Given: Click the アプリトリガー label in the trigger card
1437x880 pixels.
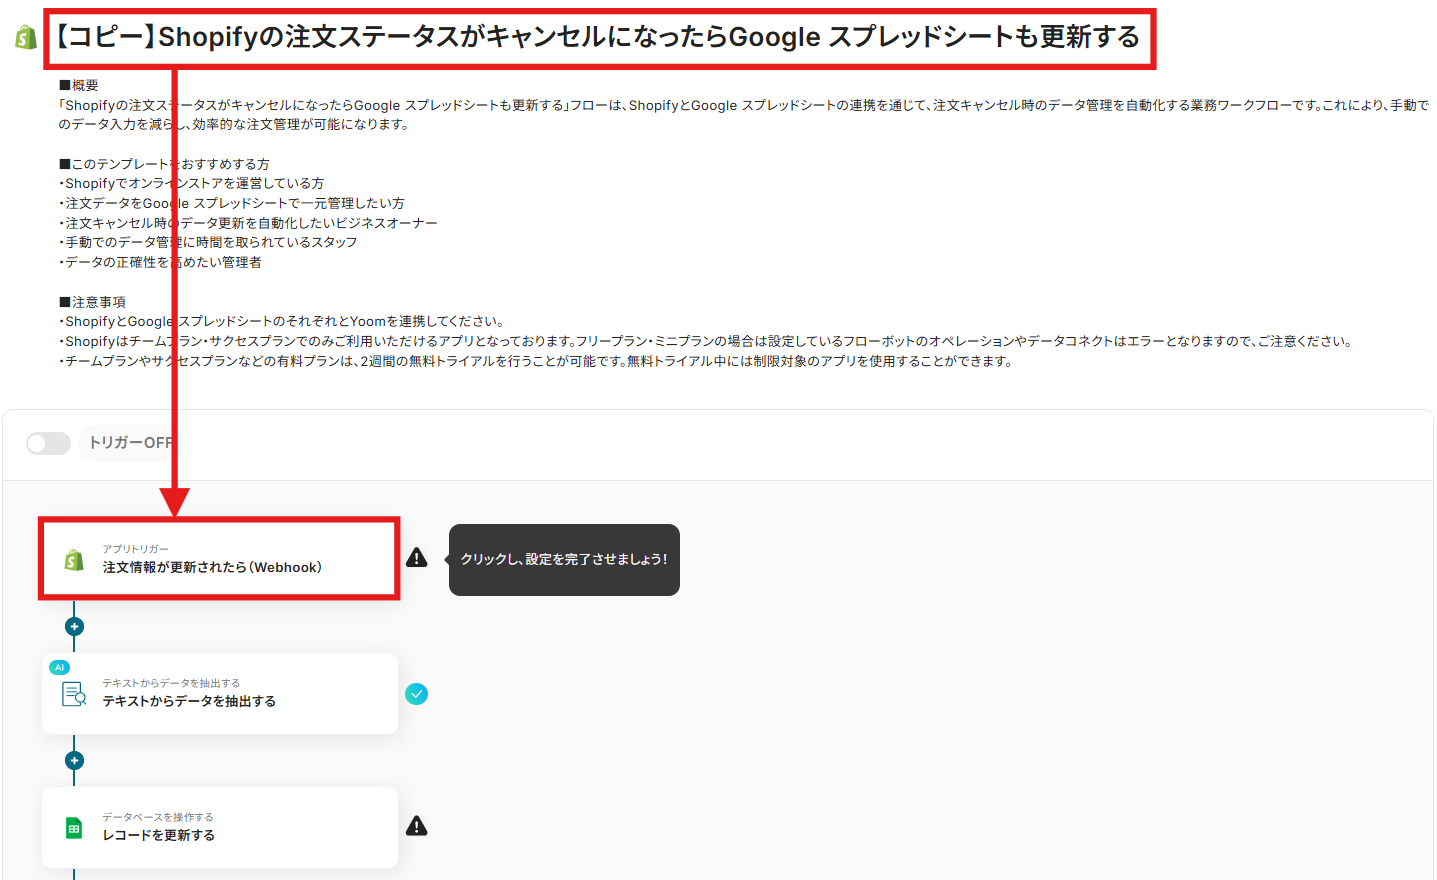Looking at the screenshot, I should pyautogui.click(x=135, y=549).
